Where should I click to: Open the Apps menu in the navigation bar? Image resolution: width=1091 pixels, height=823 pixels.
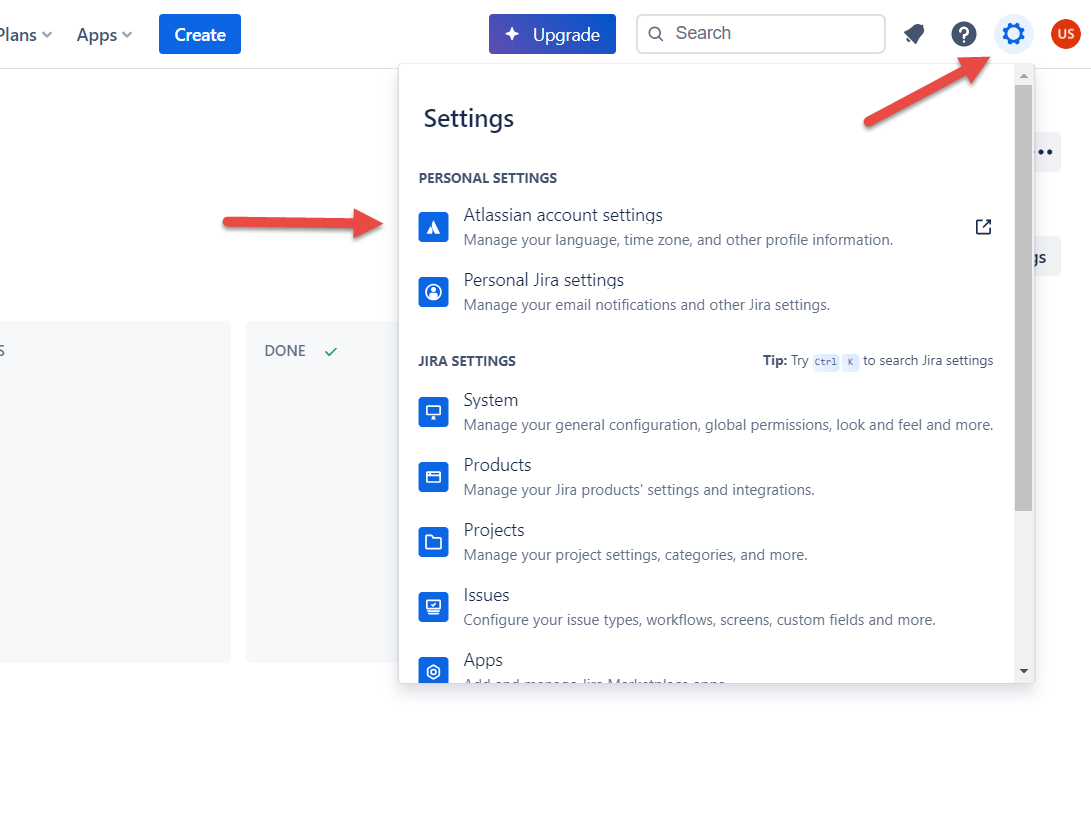(x=103, y=34)
